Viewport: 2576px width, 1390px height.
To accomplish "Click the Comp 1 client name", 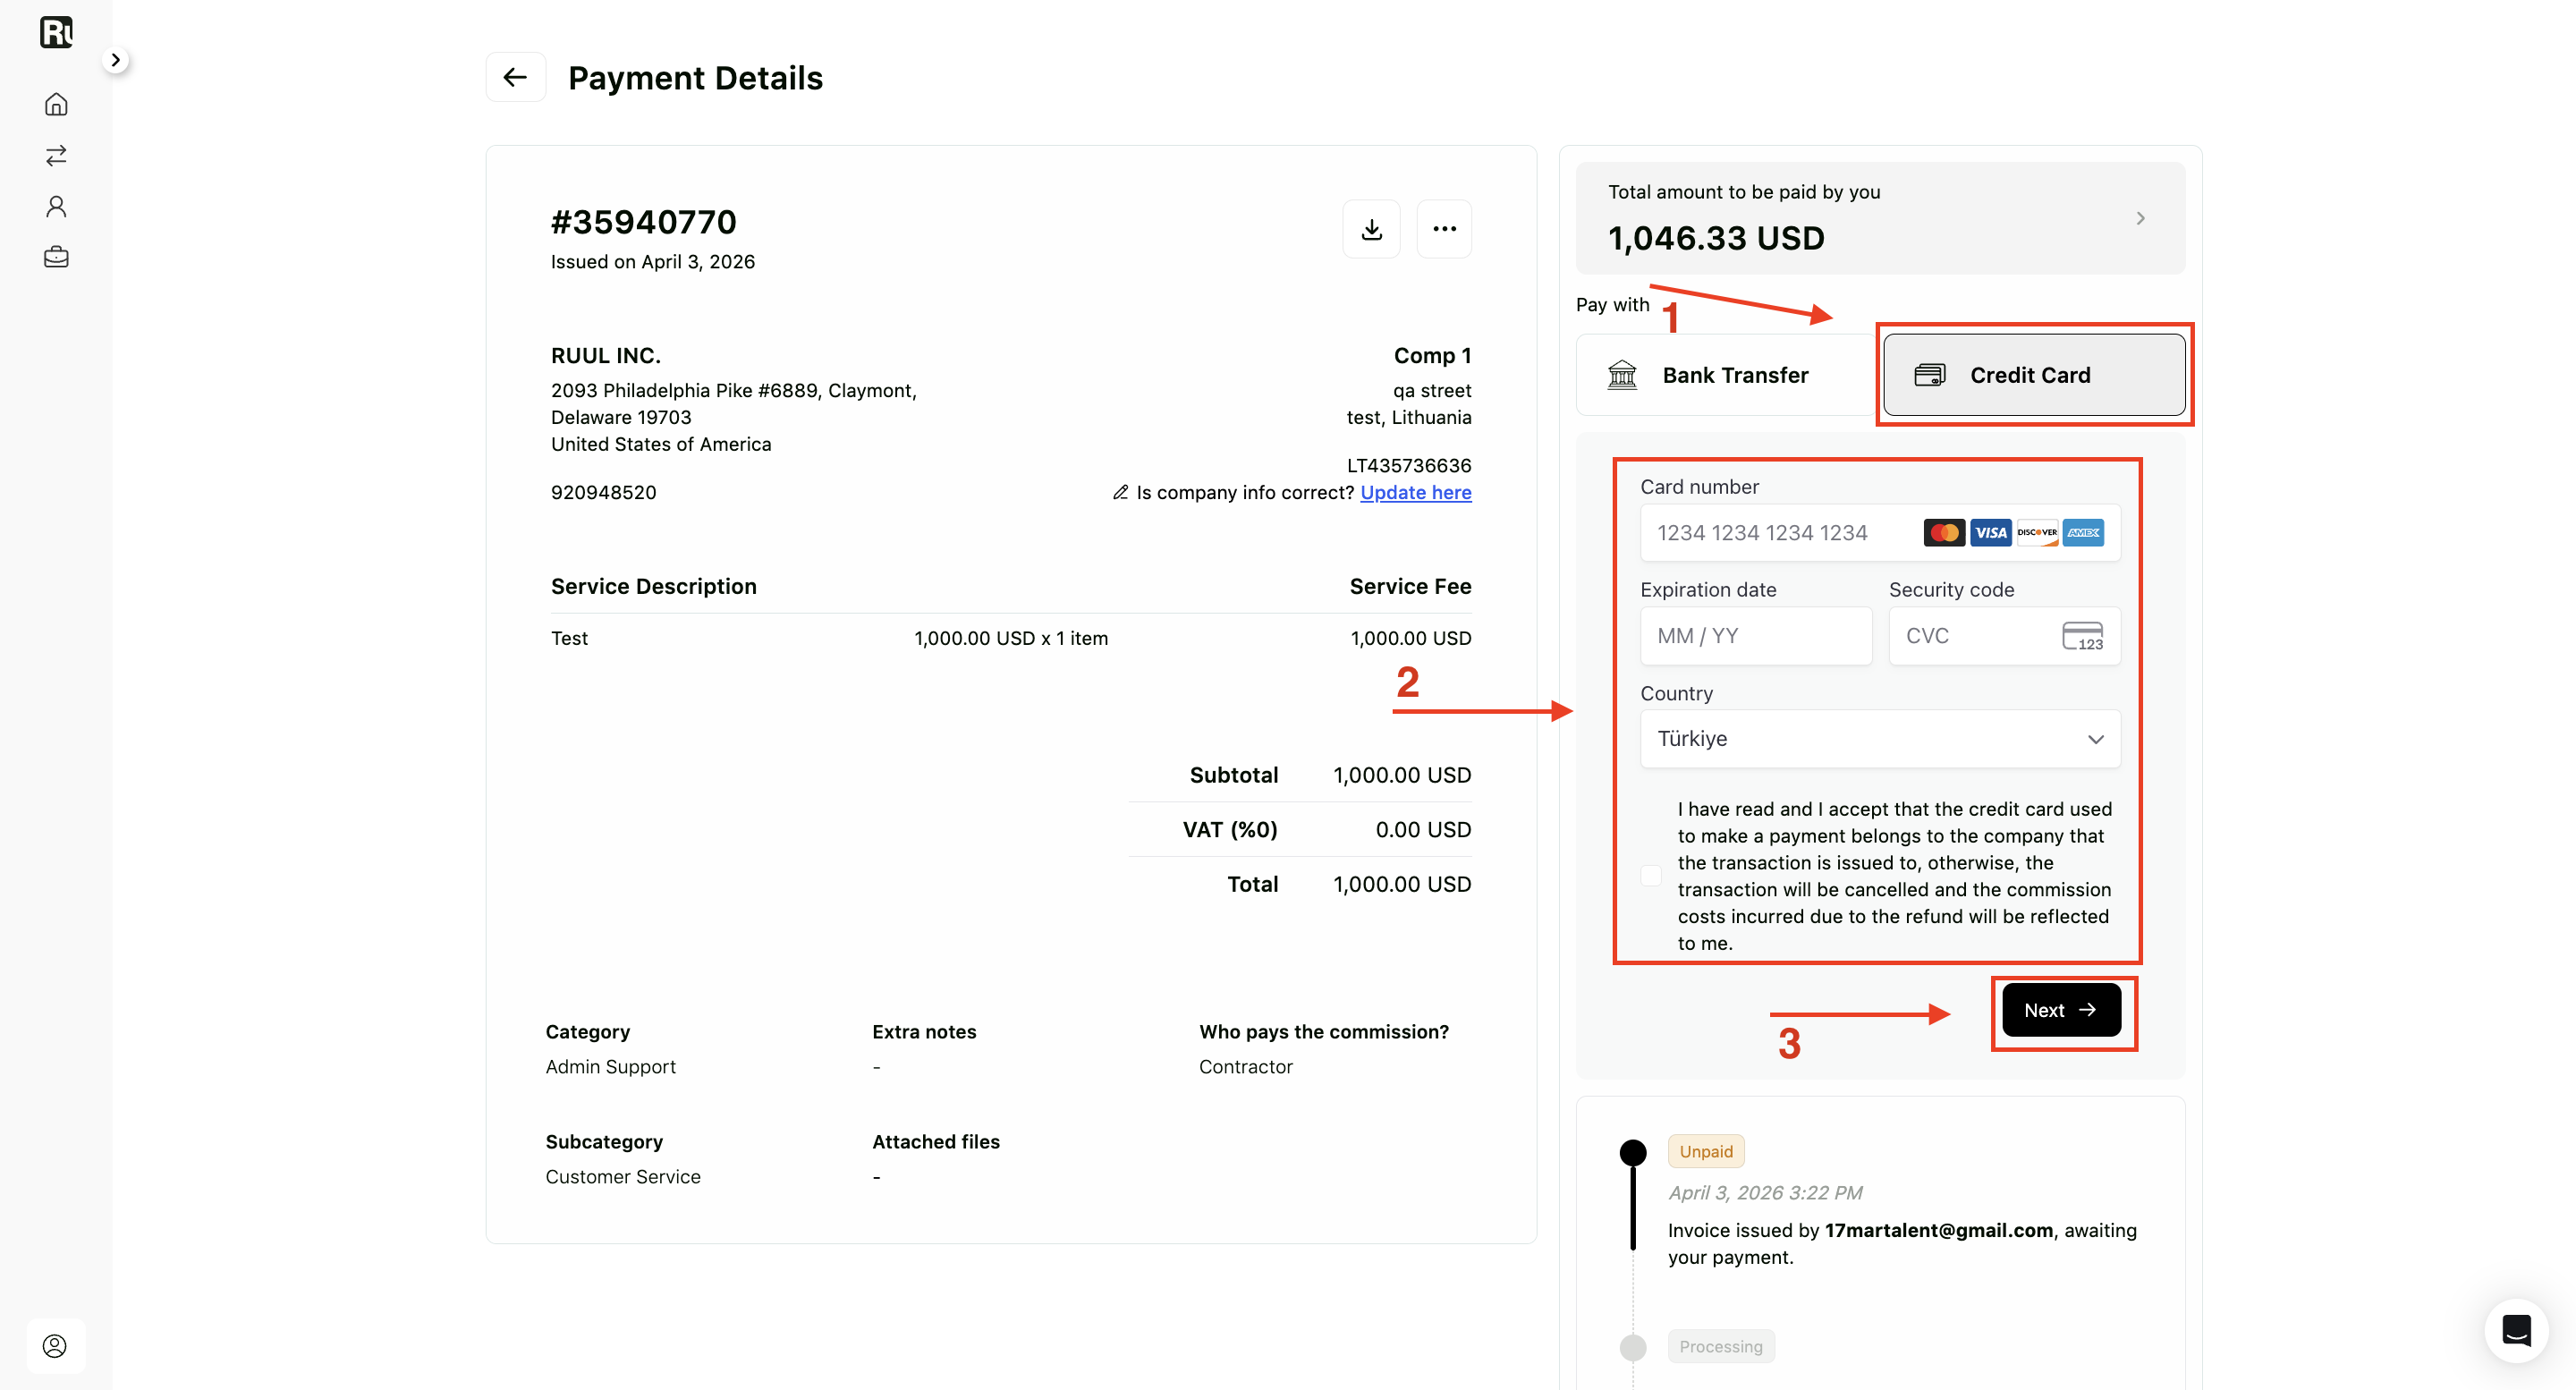I will pos(1432,356).
